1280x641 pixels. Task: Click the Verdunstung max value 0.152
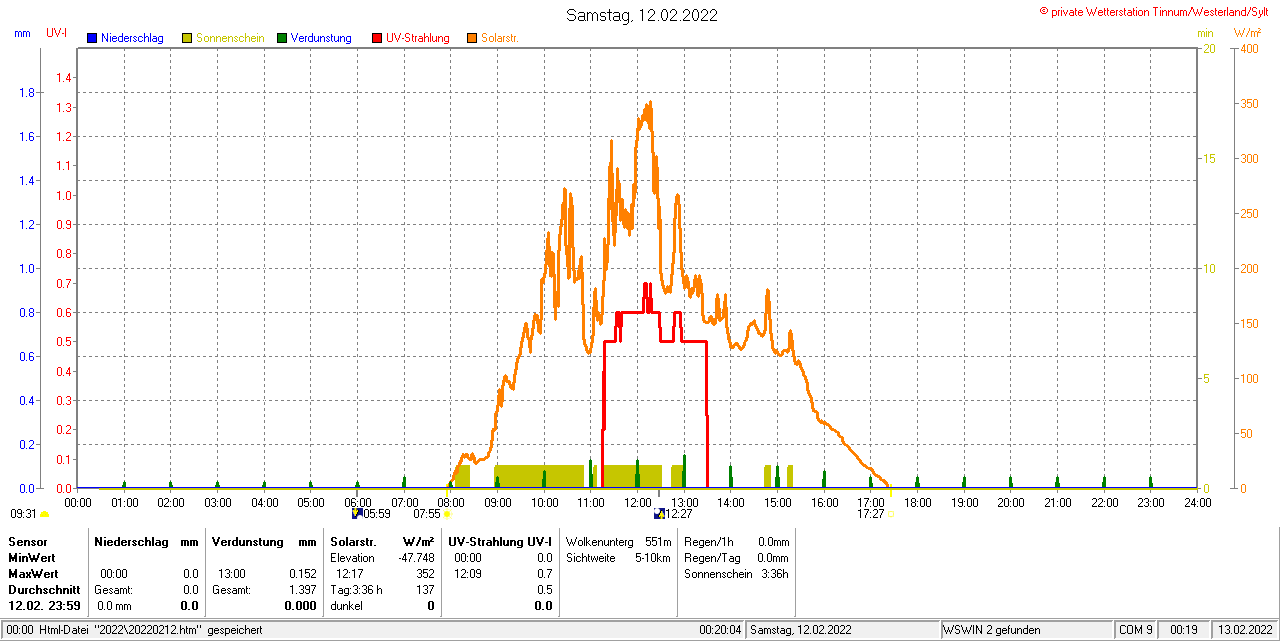[x=302, y=573]
